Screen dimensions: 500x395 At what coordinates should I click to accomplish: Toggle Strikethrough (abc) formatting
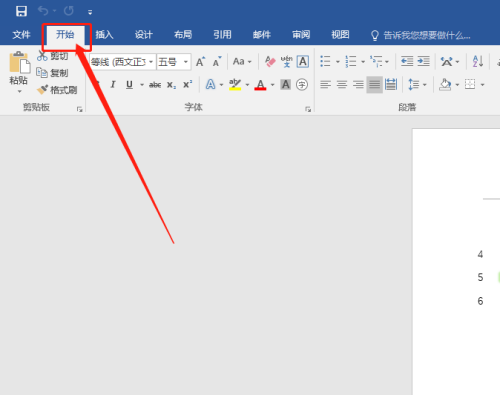pyautogui.click(x=155, y=85)
